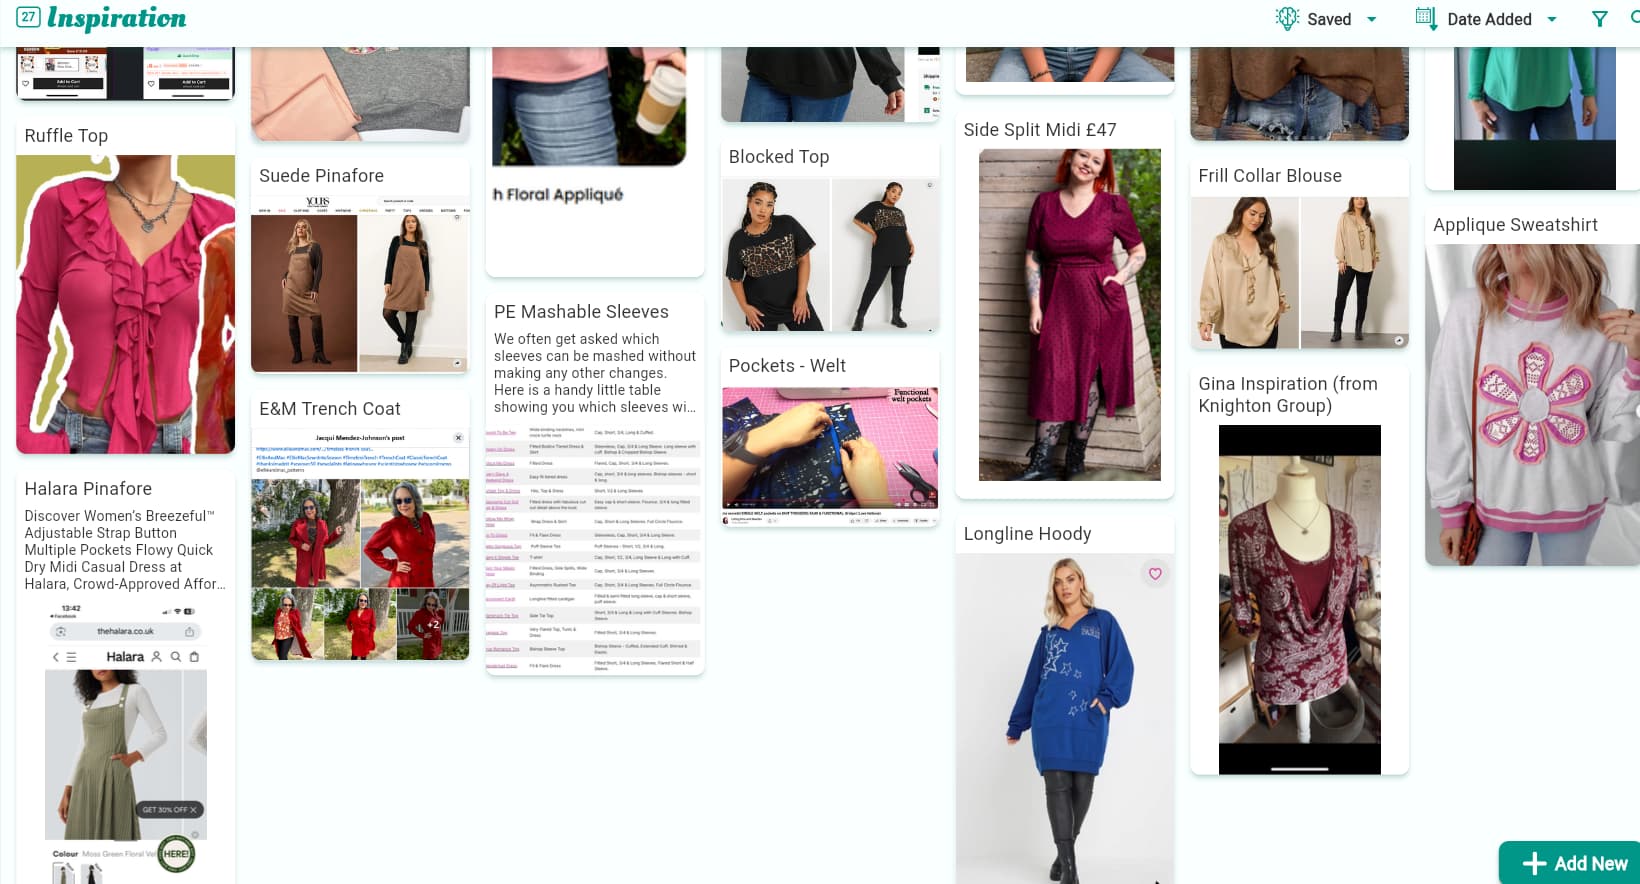This screenshot has height=884, width=1640.
Task: Expand the Saved dropdown arrow
Action: pos(1372,20)
